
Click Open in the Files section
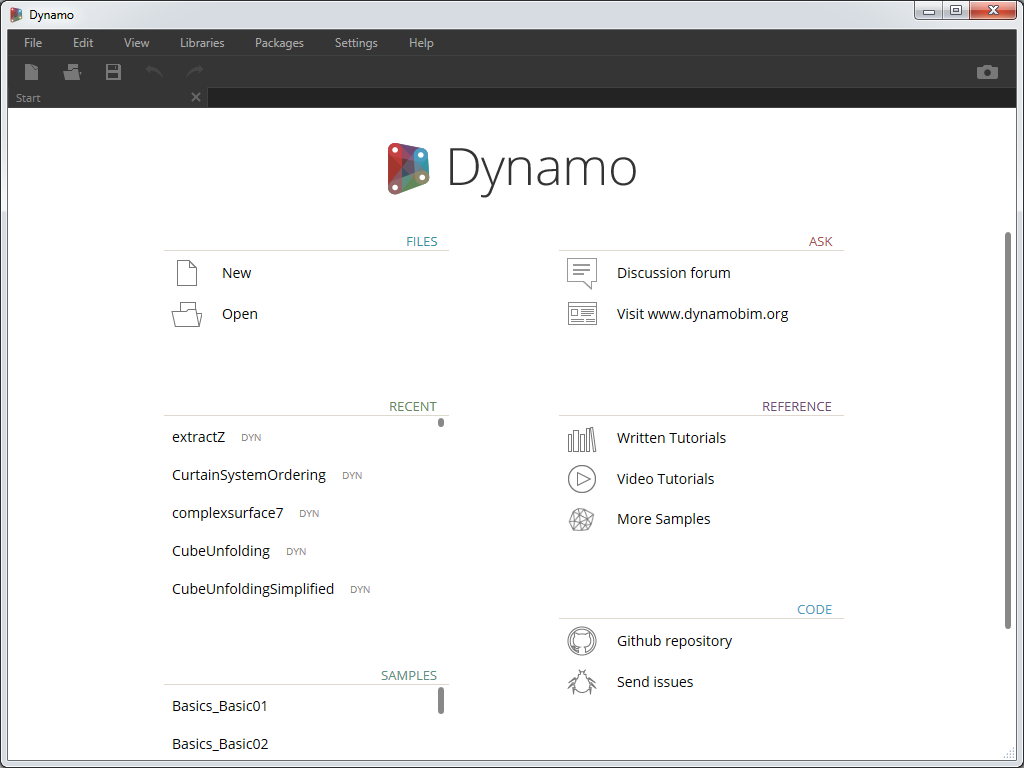click(240, 314)
